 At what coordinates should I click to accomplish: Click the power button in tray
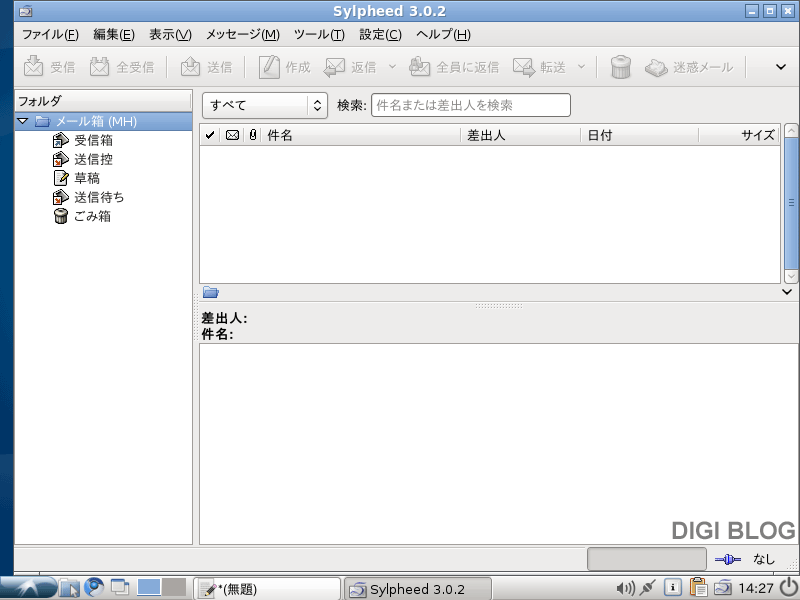pyautogui.click(x=790, y=588)
